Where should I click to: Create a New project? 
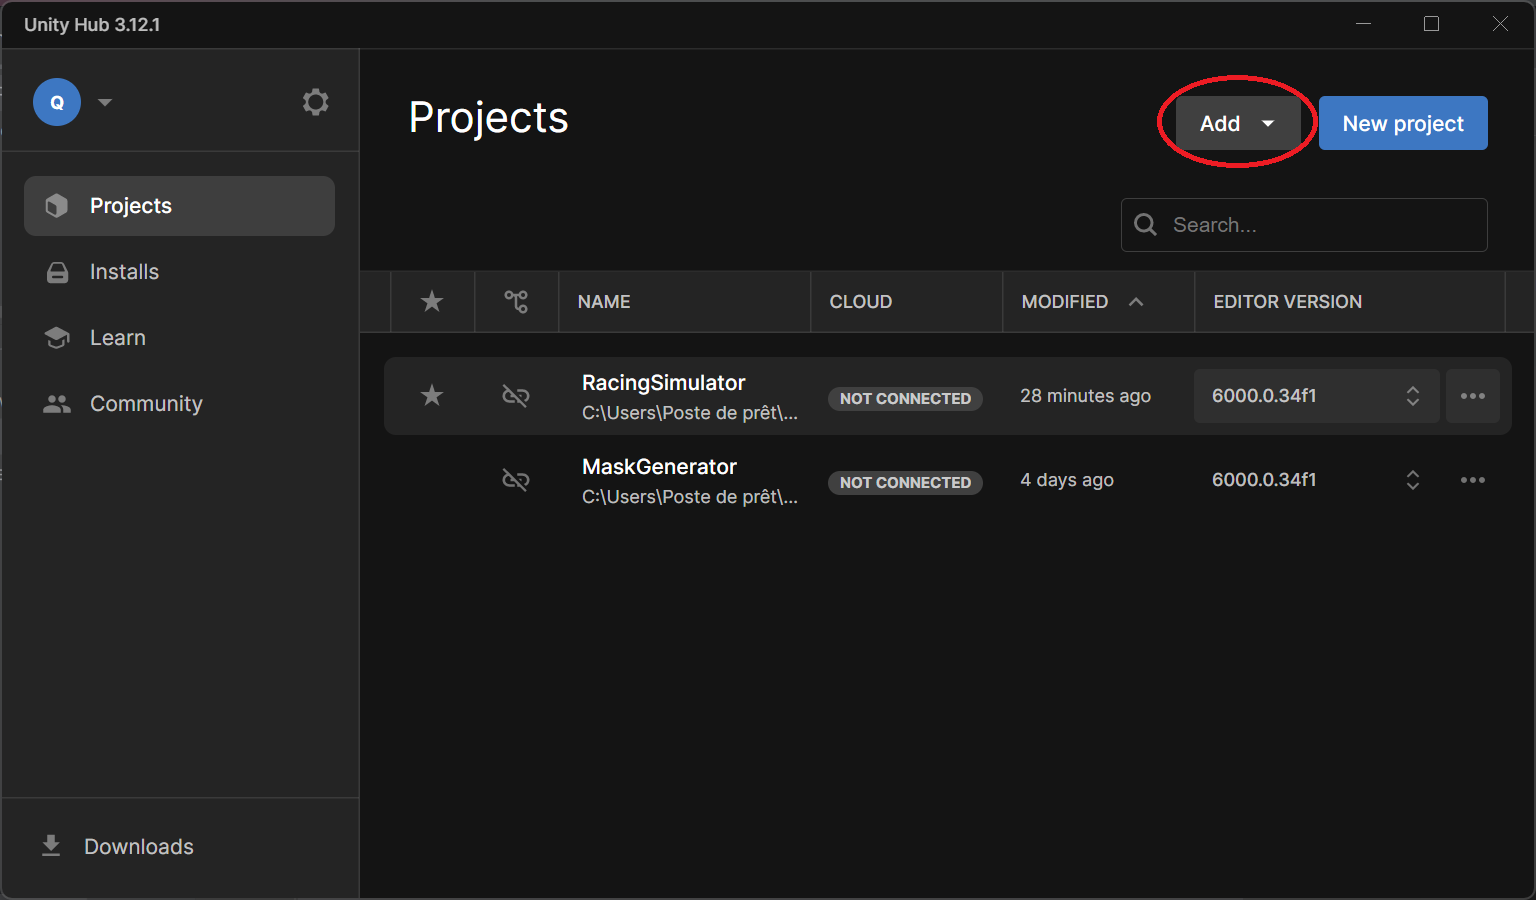[x=1403, y=123]
